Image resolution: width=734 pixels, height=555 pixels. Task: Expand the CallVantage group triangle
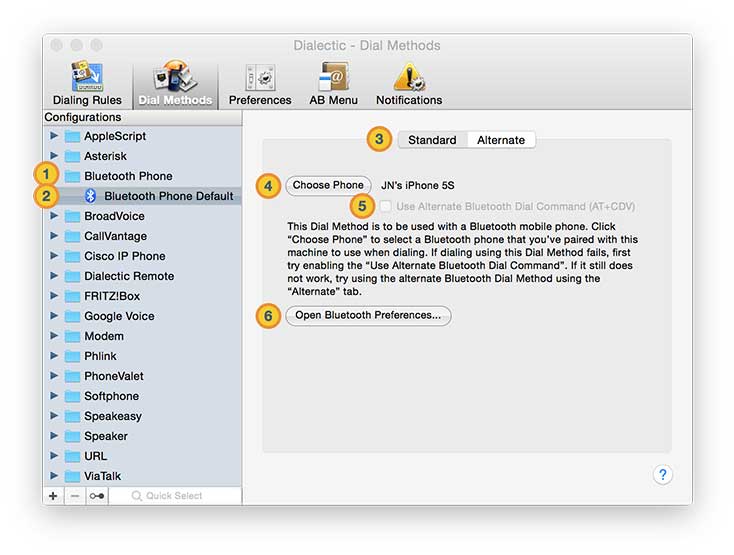pyautogui.click(x=54, y=235)
